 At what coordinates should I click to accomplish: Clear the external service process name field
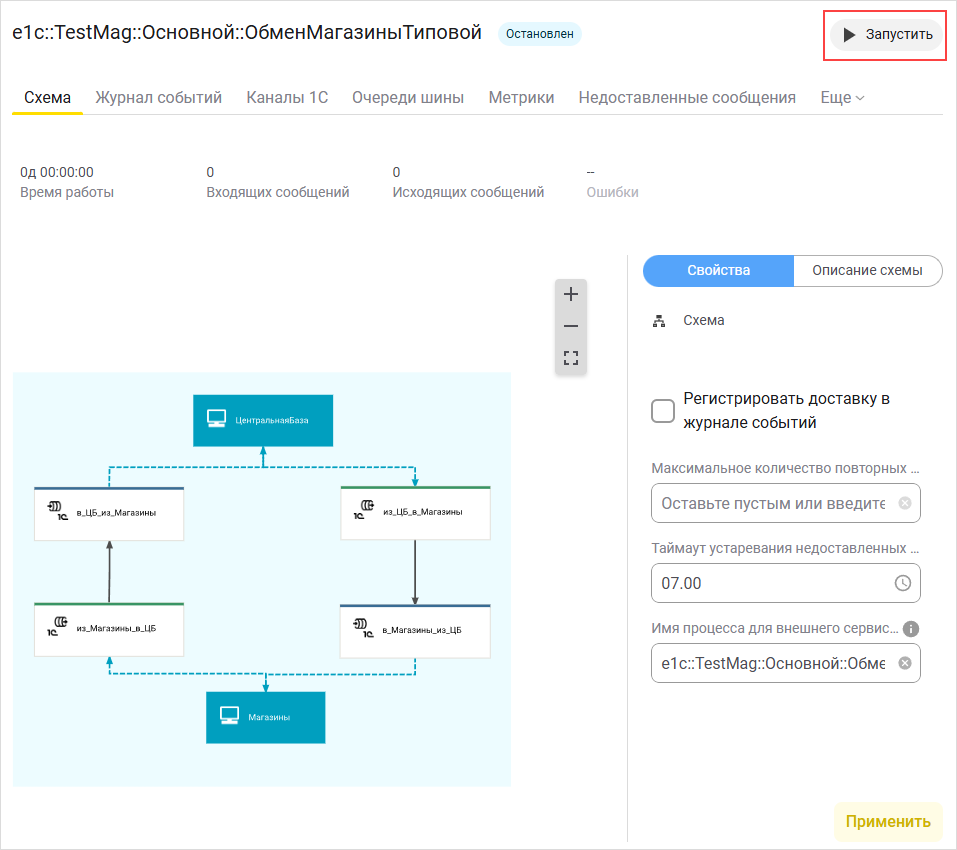904,663
